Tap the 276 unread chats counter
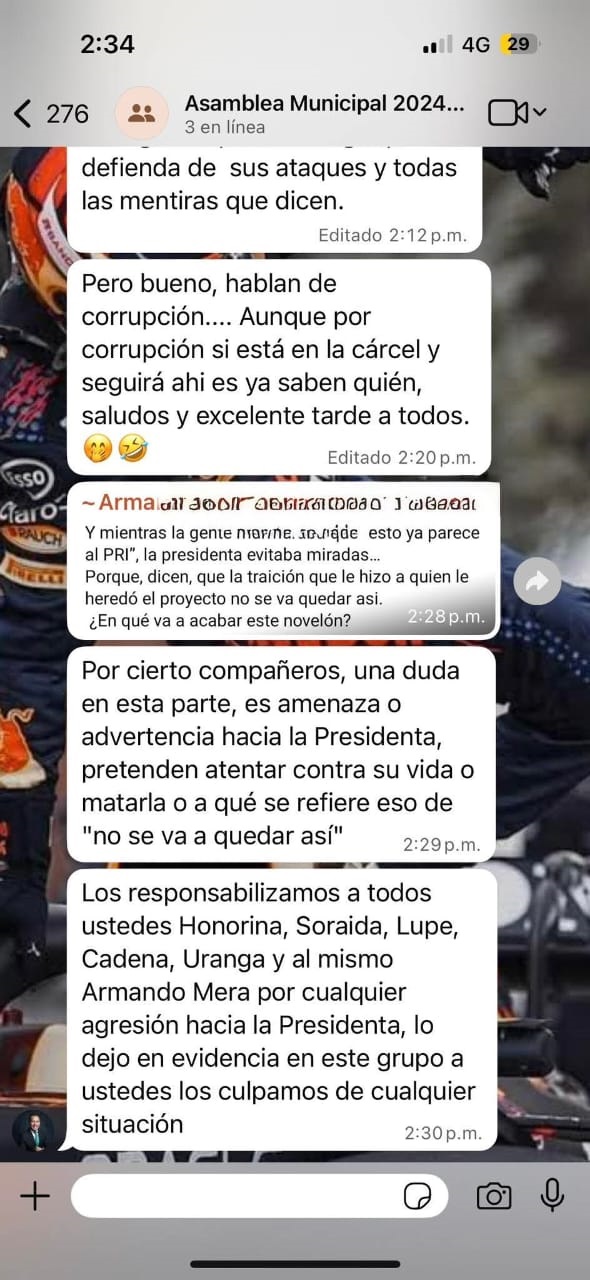The image size is (590, 1280). 68,114
